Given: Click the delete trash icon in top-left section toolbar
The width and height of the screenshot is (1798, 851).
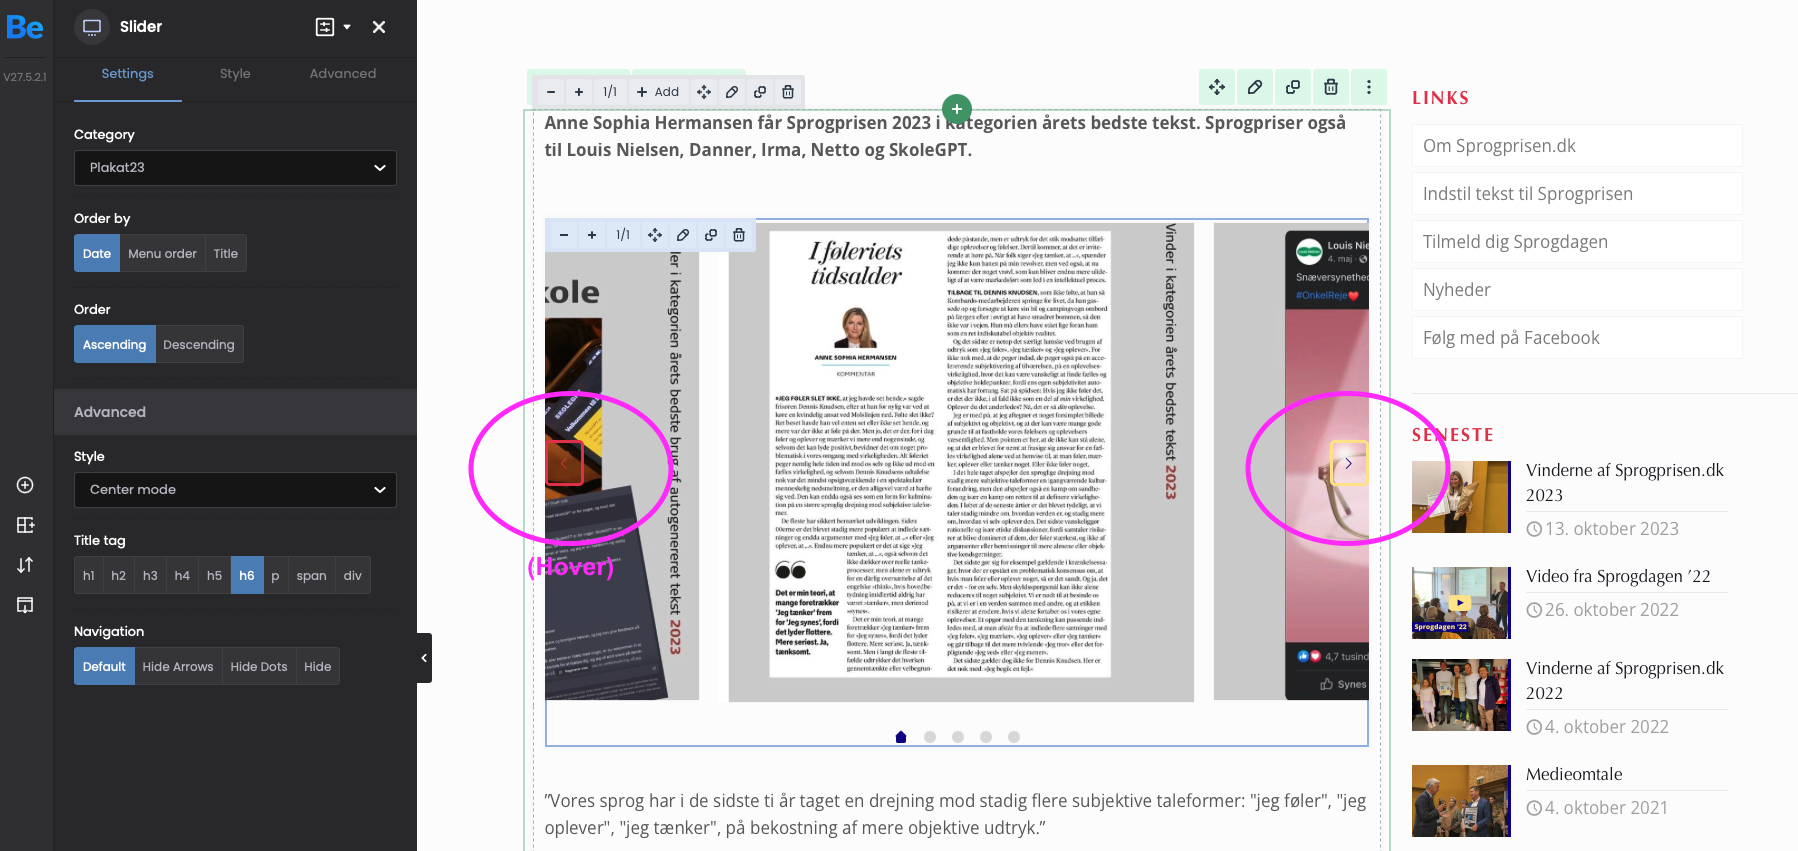Looking at the screenshot, I should tap(788, 92).
